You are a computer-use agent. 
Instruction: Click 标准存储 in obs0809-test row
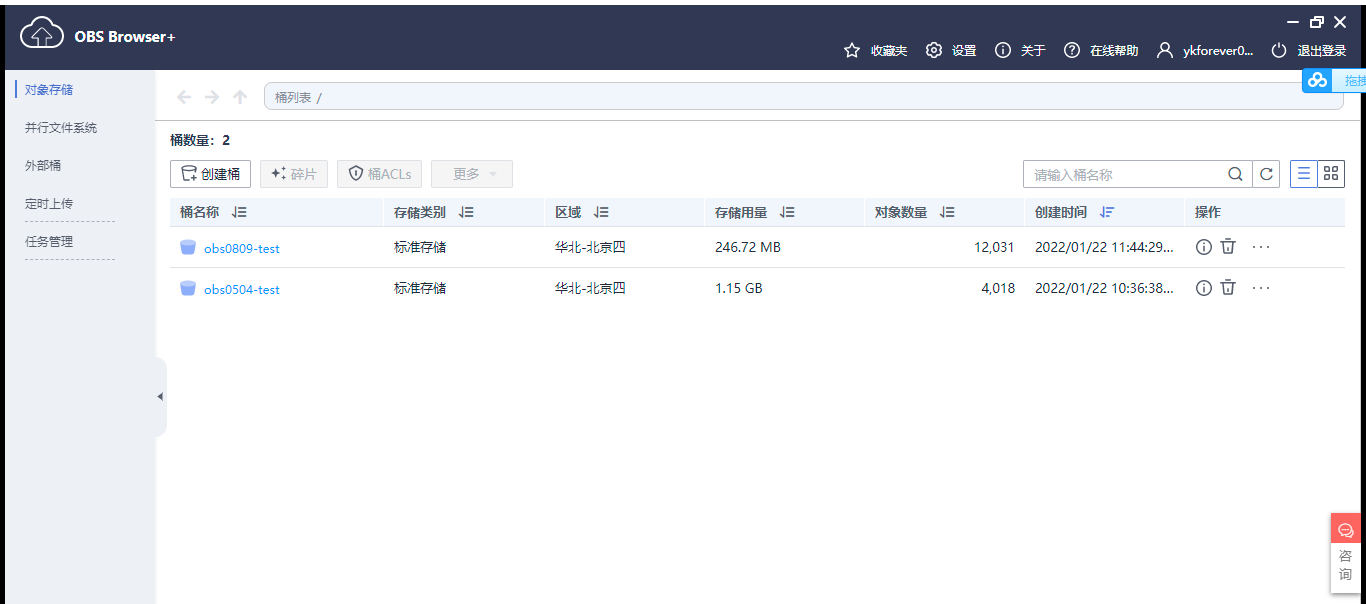pyautogui.click(x=420, y=247)
